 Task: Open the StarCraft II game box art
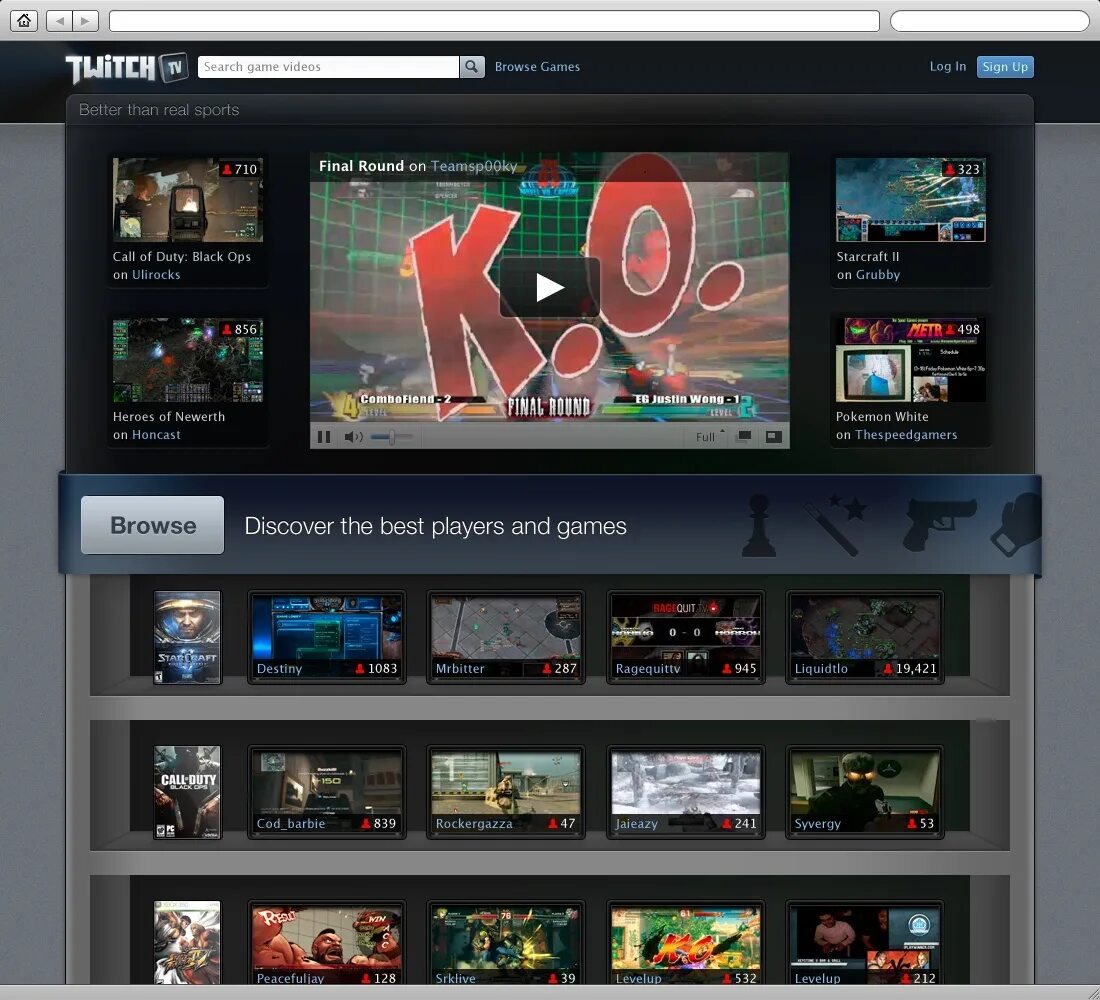(187, 636)
